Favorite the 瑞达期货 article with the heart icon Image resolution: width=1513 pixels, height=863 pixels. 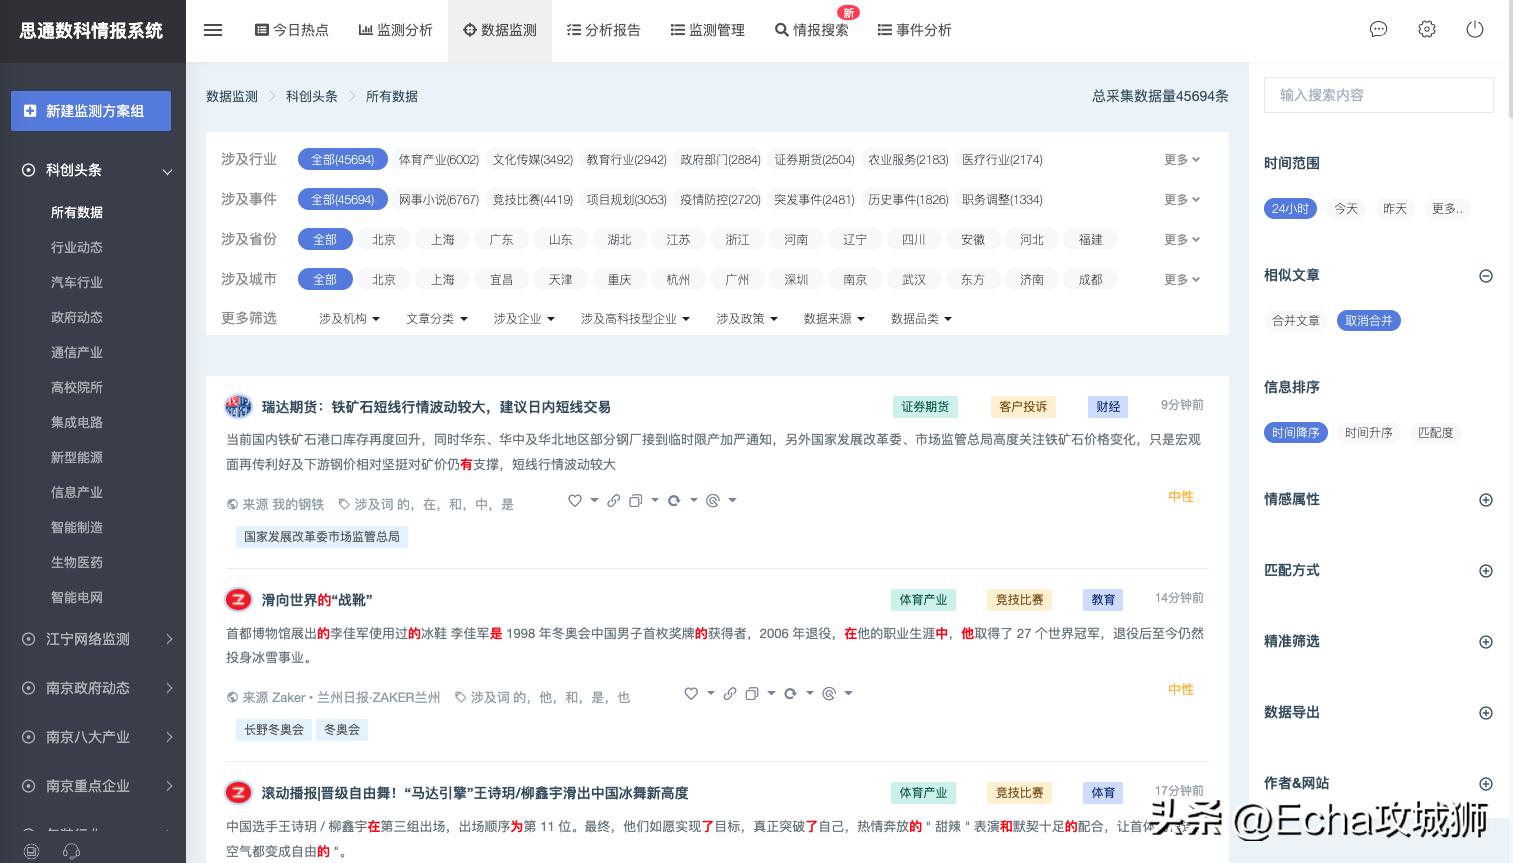[x=574, y=500]
